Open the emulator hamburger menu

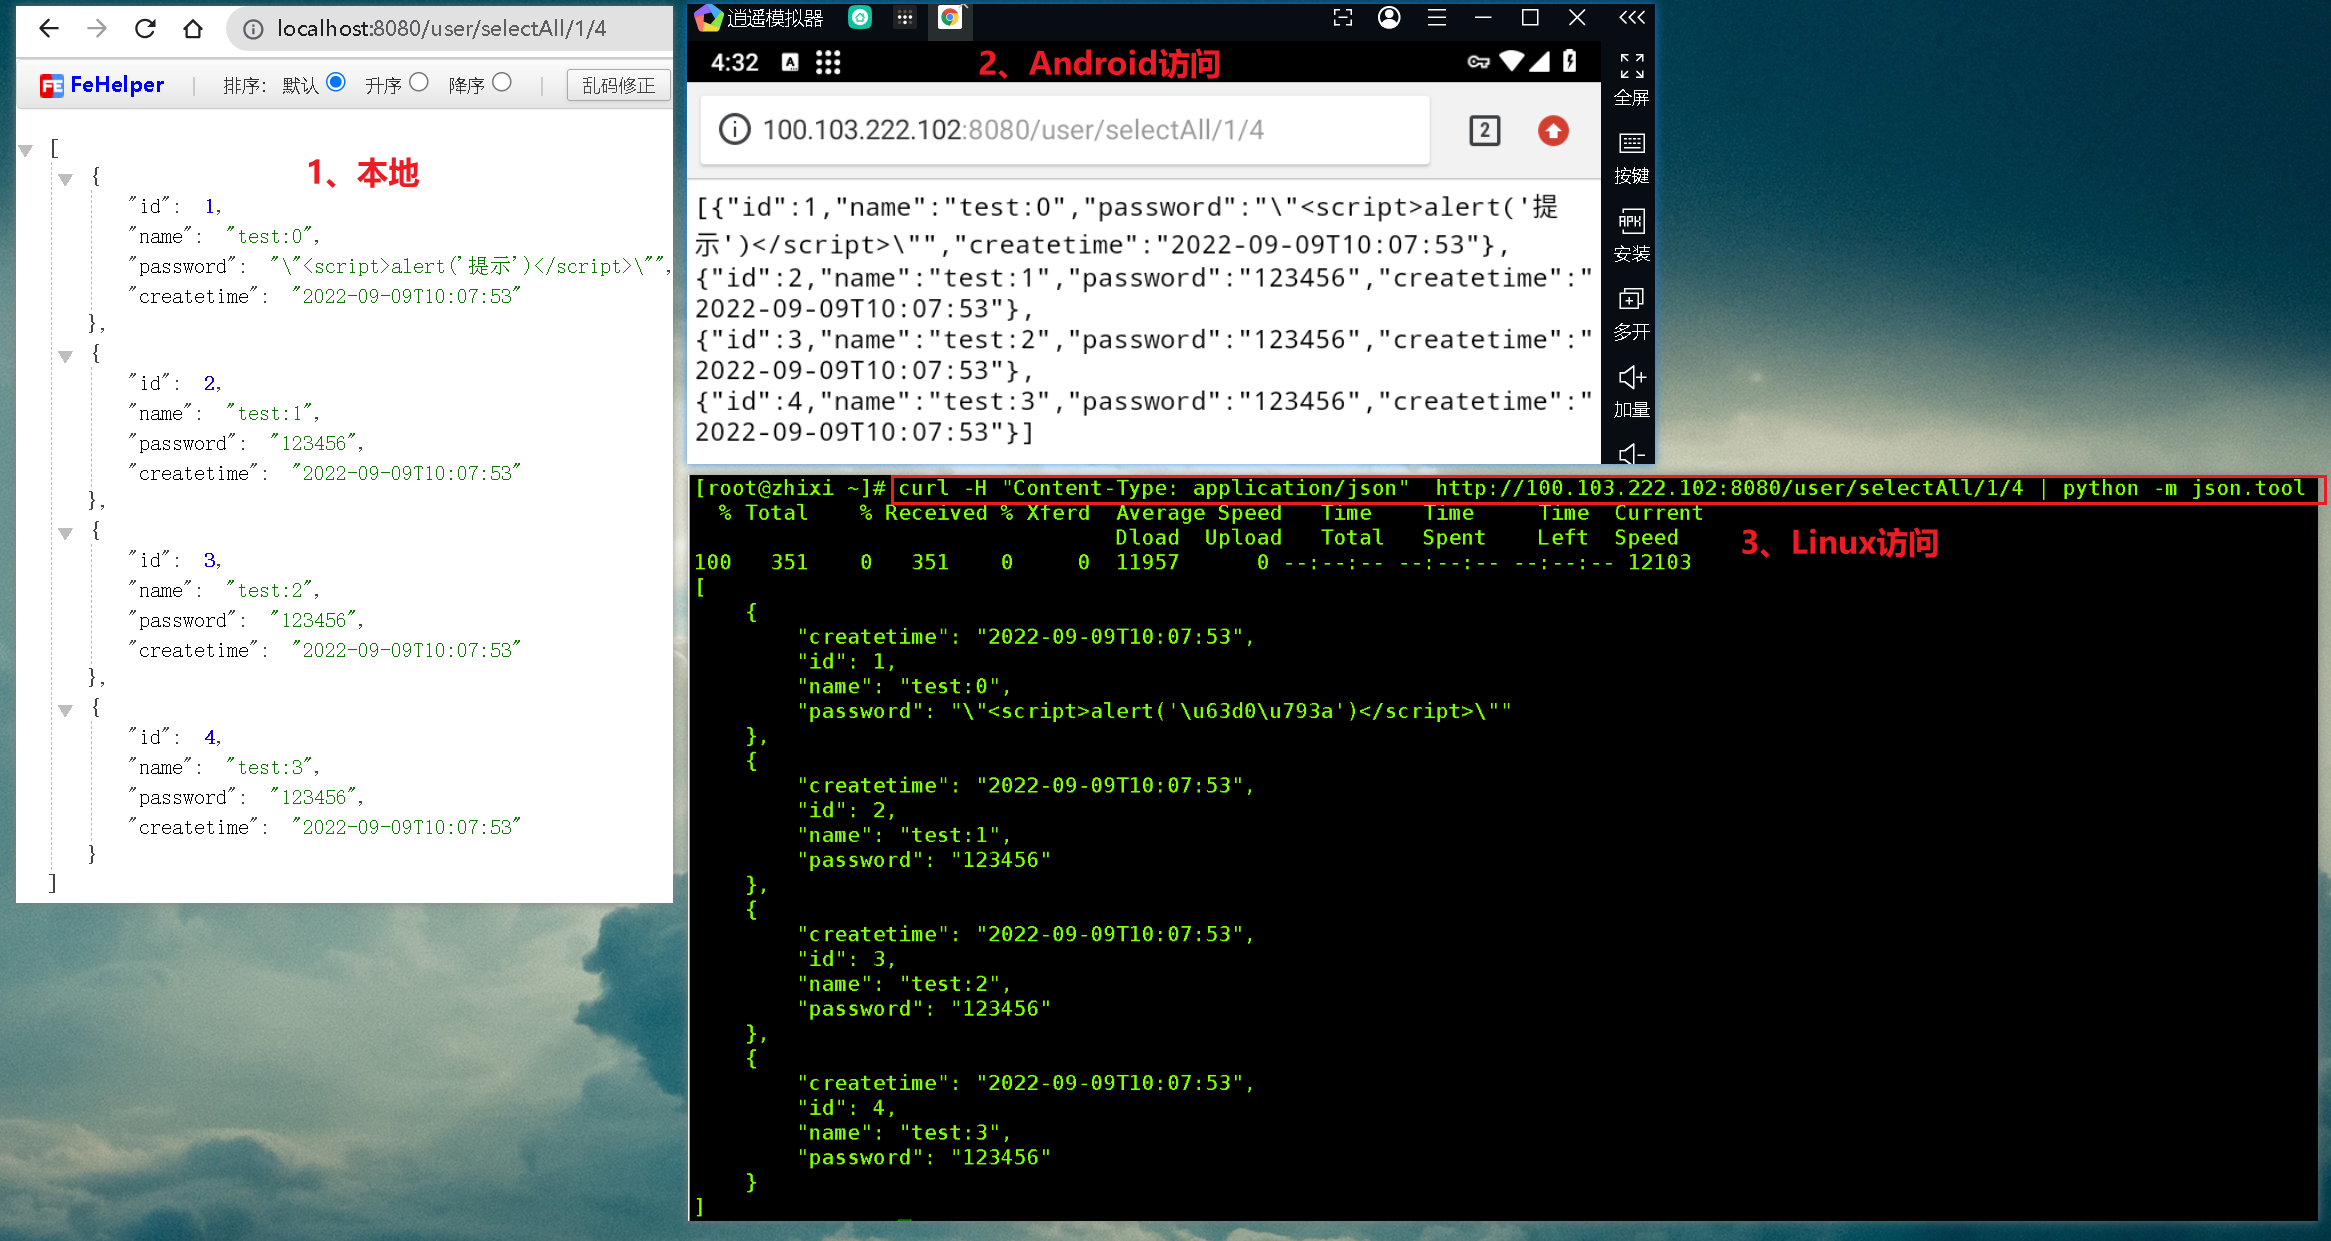[x=1436, y=17]
